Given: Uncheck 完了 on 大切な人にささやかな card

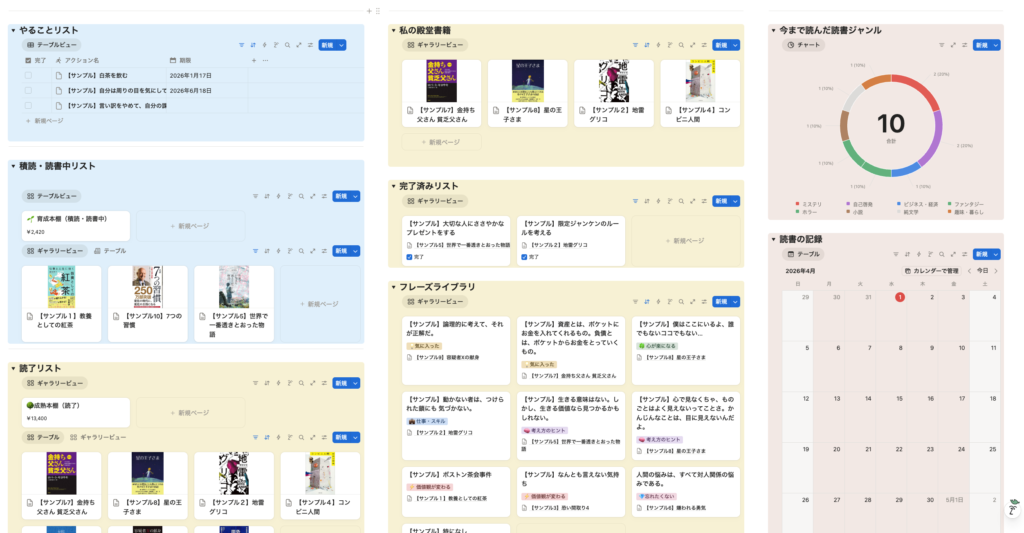Looking at the screenshot, I should 410,257.
